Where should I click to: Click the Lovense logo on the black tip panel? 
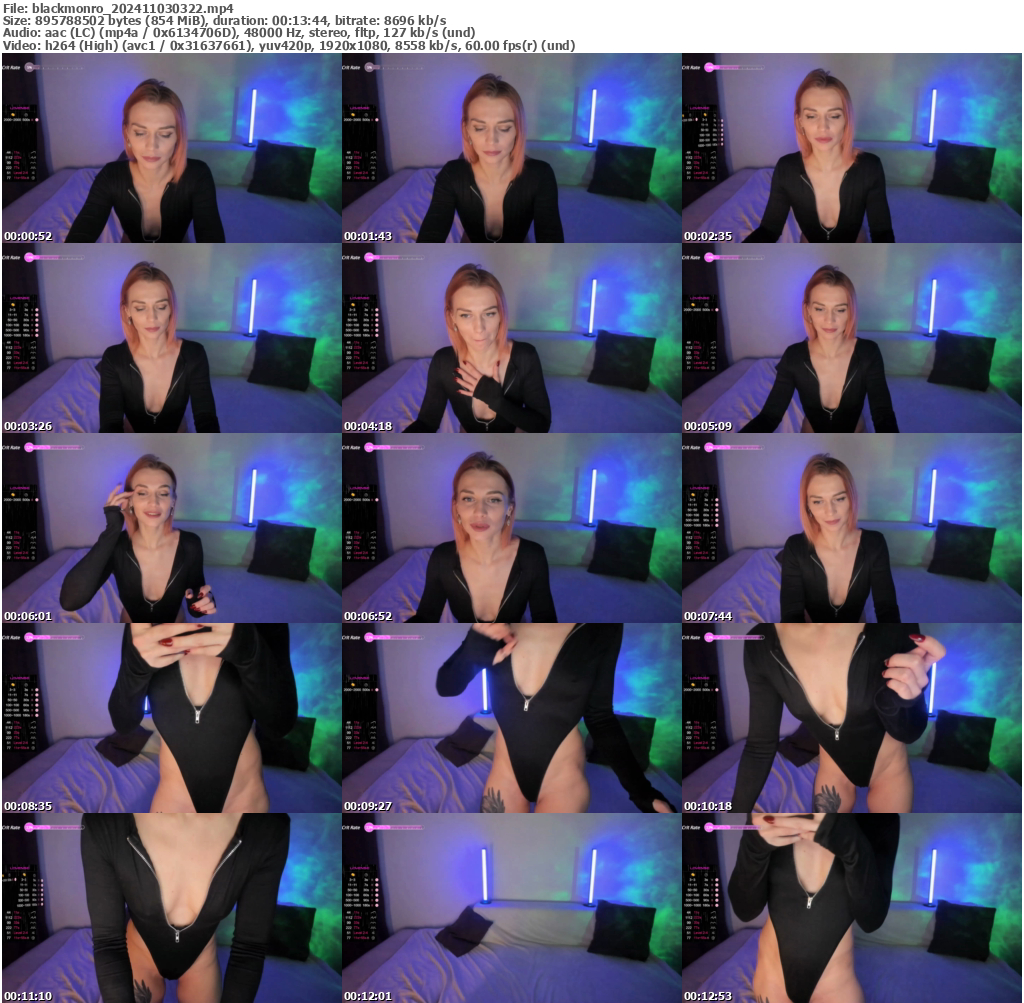coord(700,108)
